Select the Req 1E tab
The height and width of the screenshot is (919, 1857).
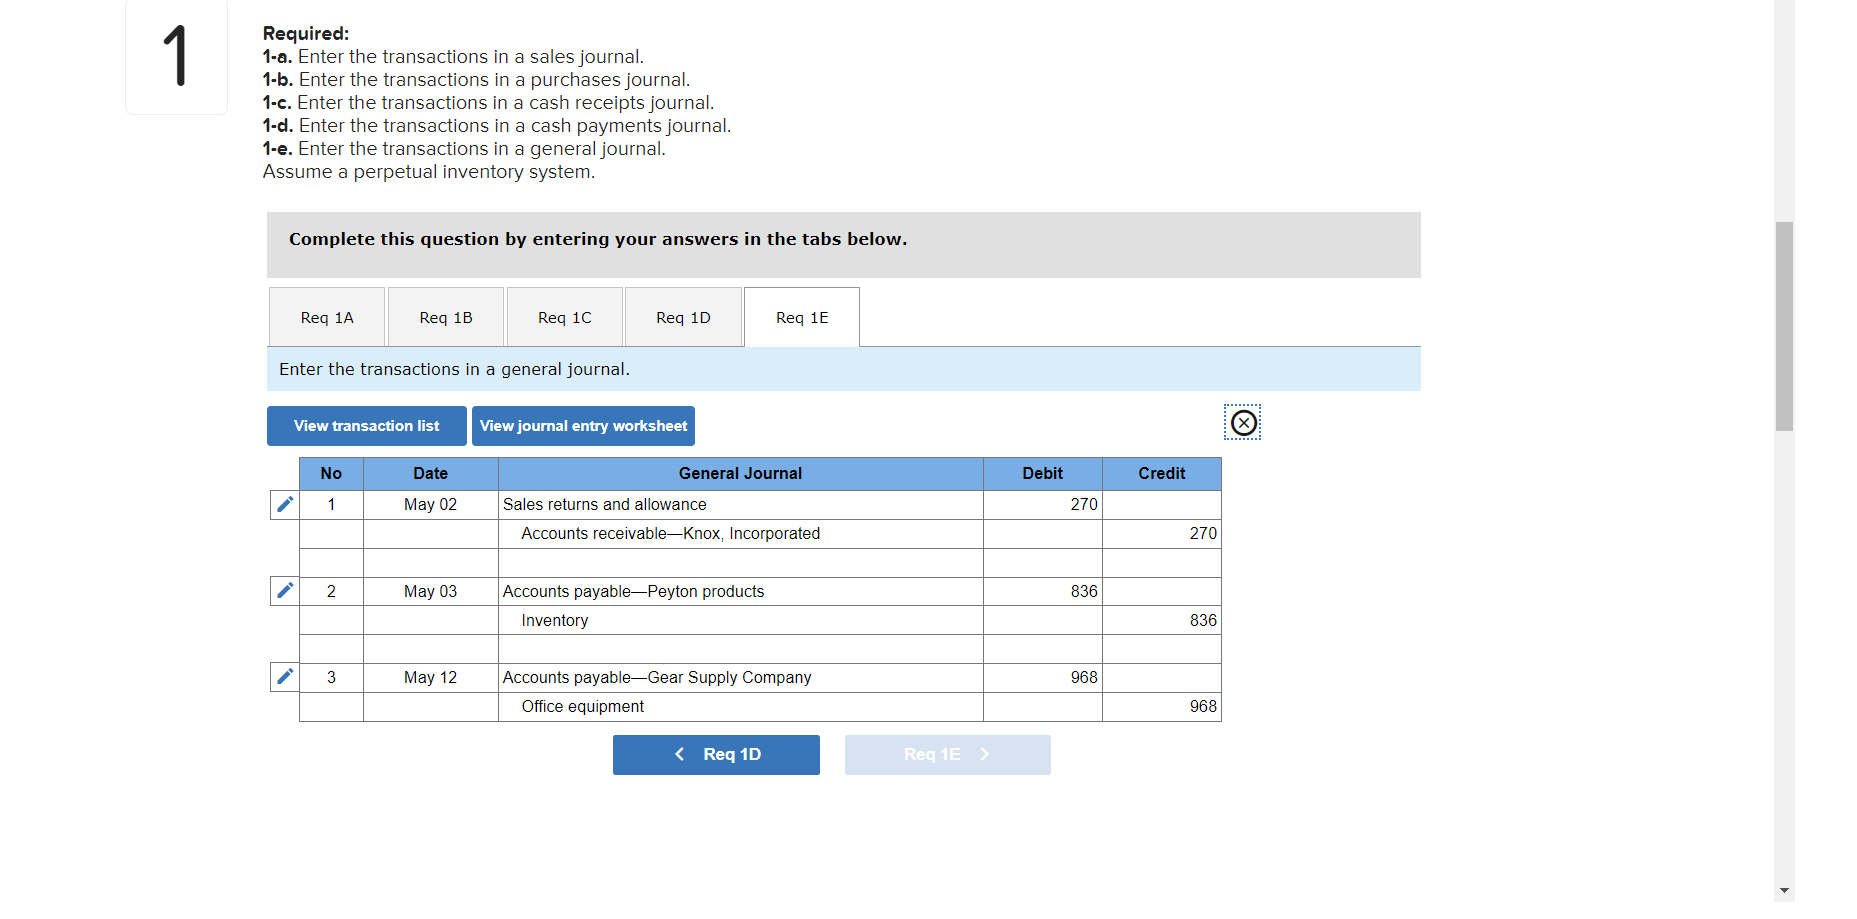(801, 317)
